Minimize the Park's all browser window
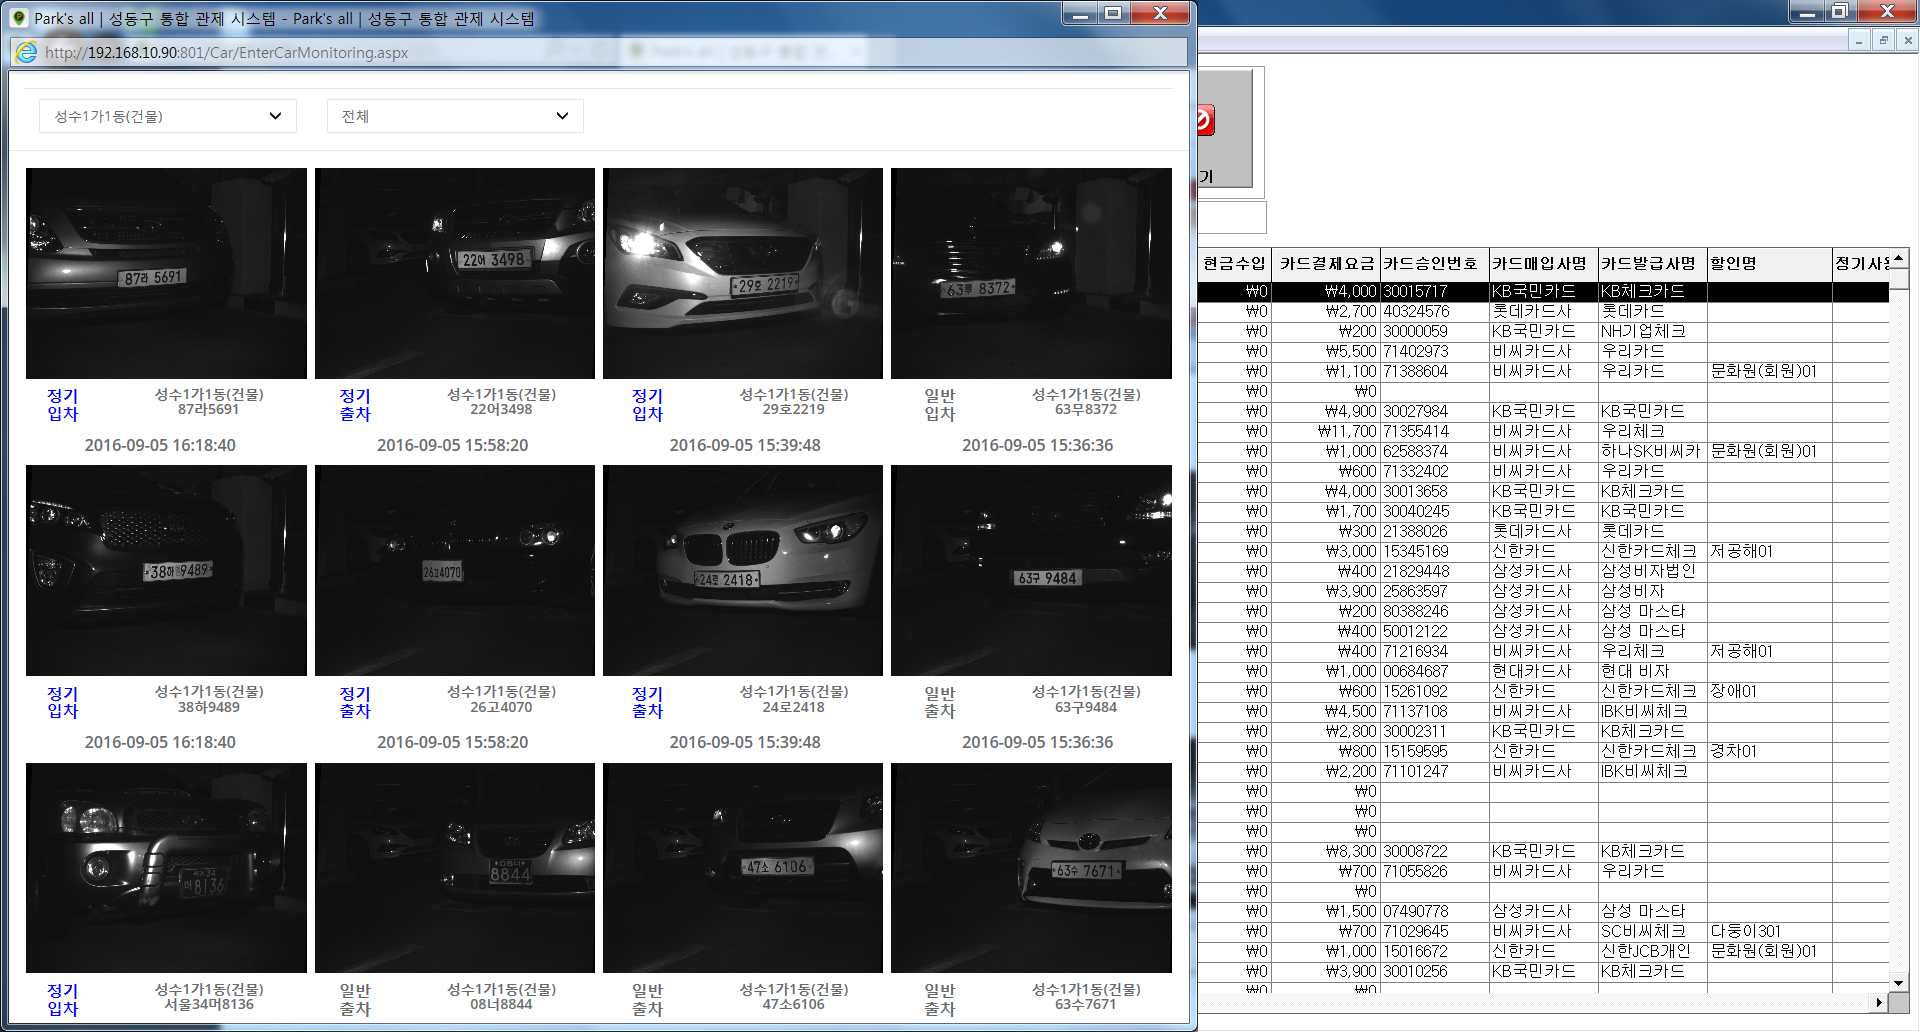The width and height of the screenshot is (1920, 1032). click(x=1080, y=13)
